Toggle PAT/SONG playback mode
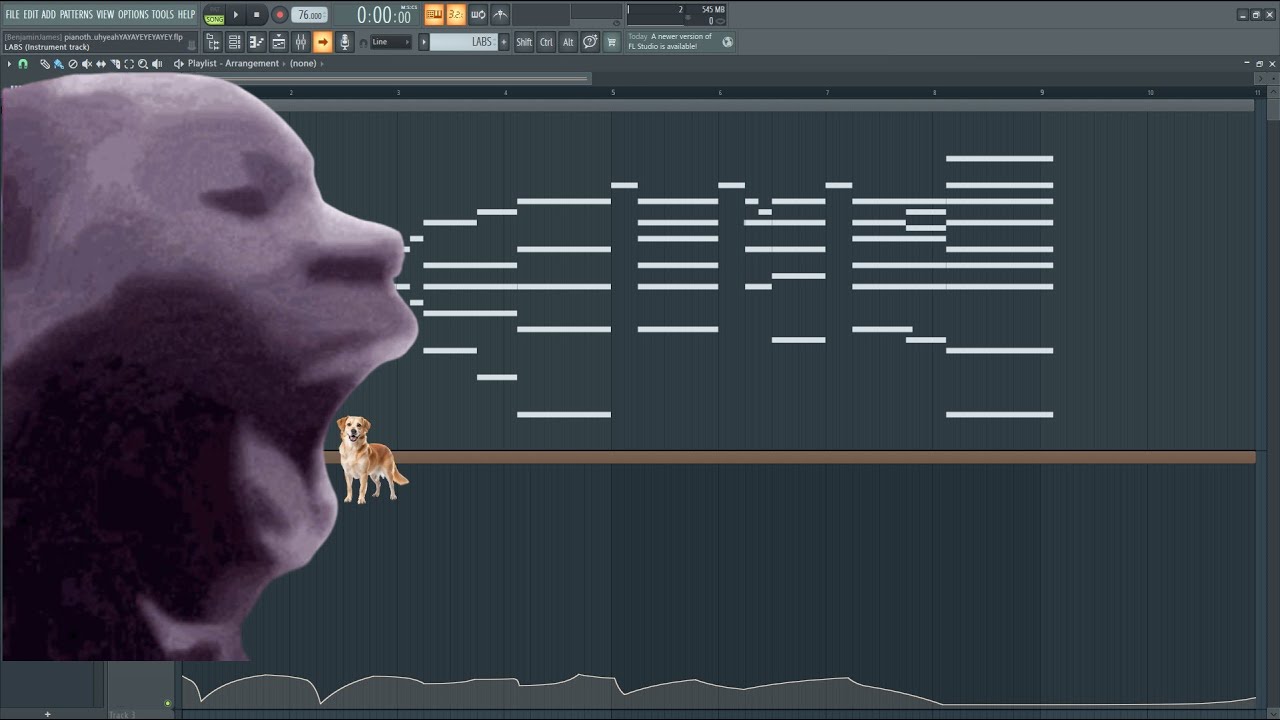Viewport: 1280px width, 720px height. click(x=214, y=15)
